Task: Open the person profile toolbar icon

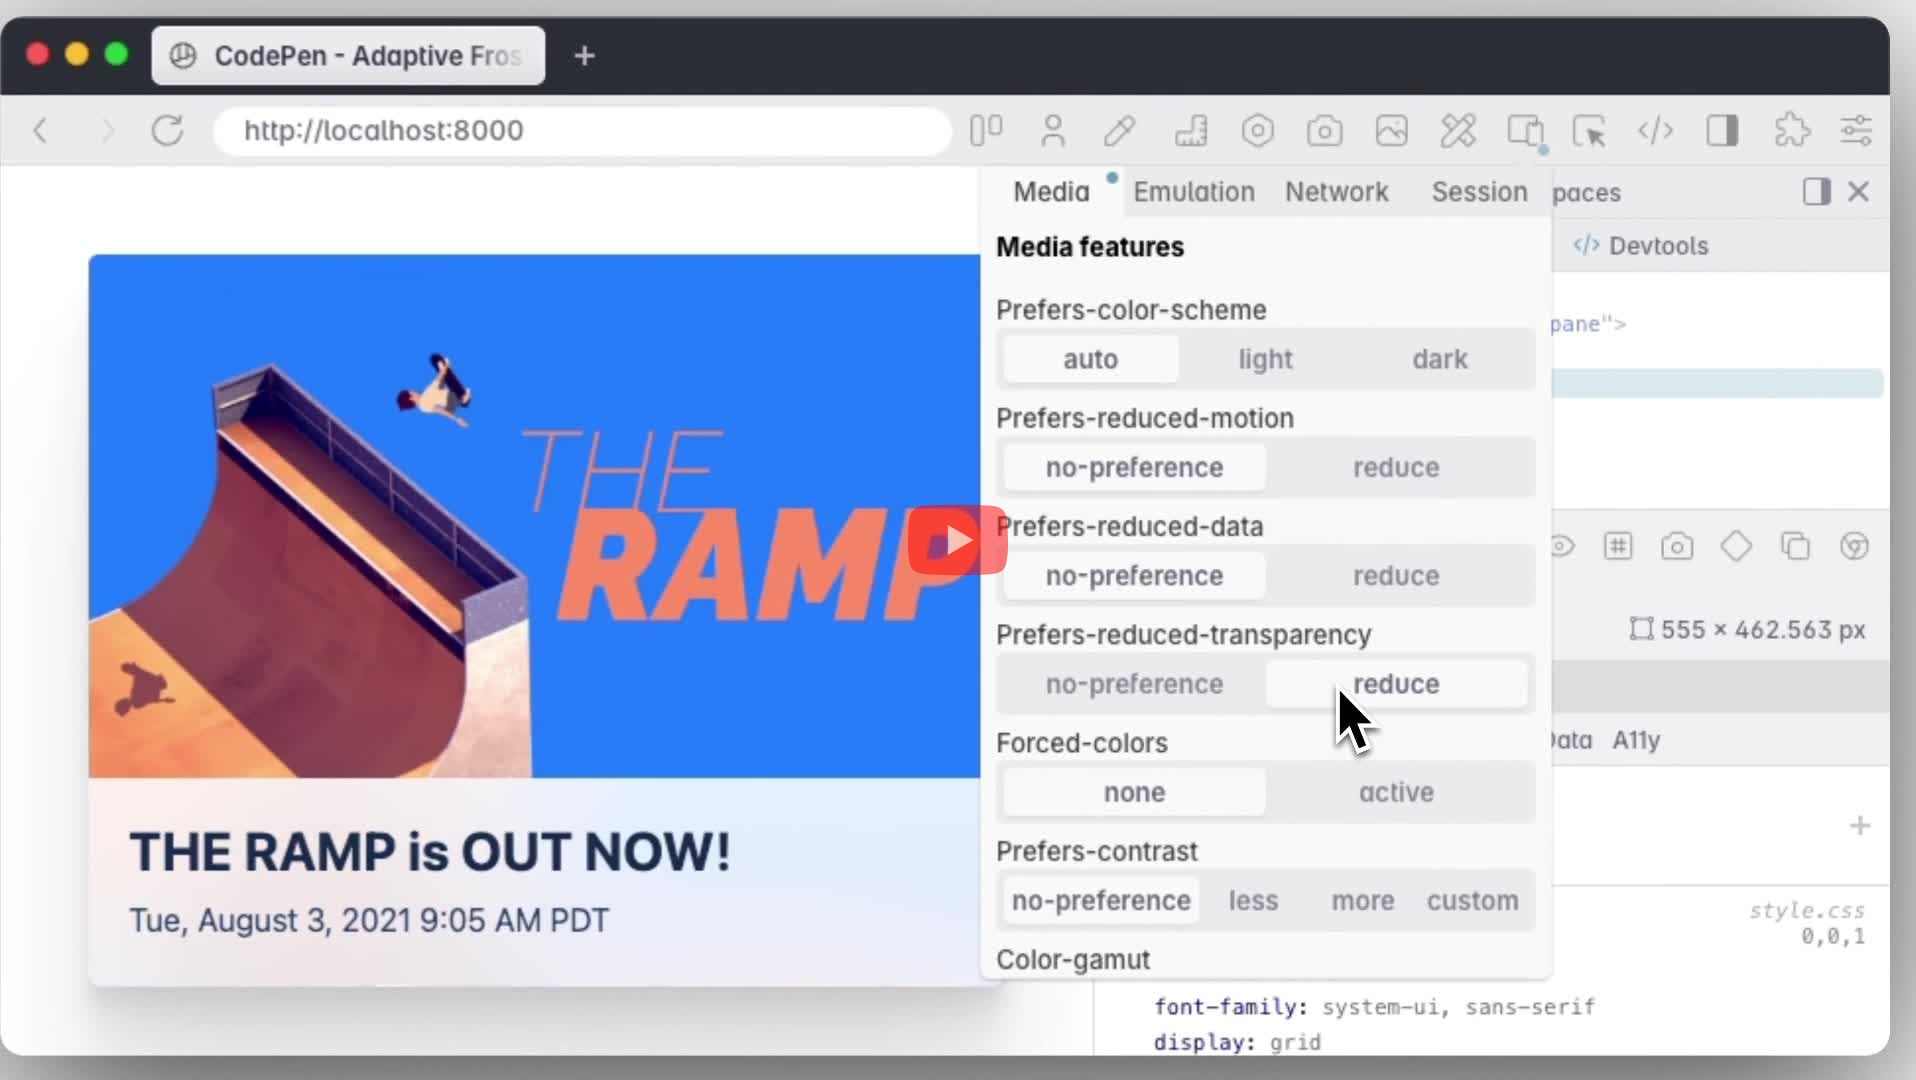Action: click(1052, 130)
